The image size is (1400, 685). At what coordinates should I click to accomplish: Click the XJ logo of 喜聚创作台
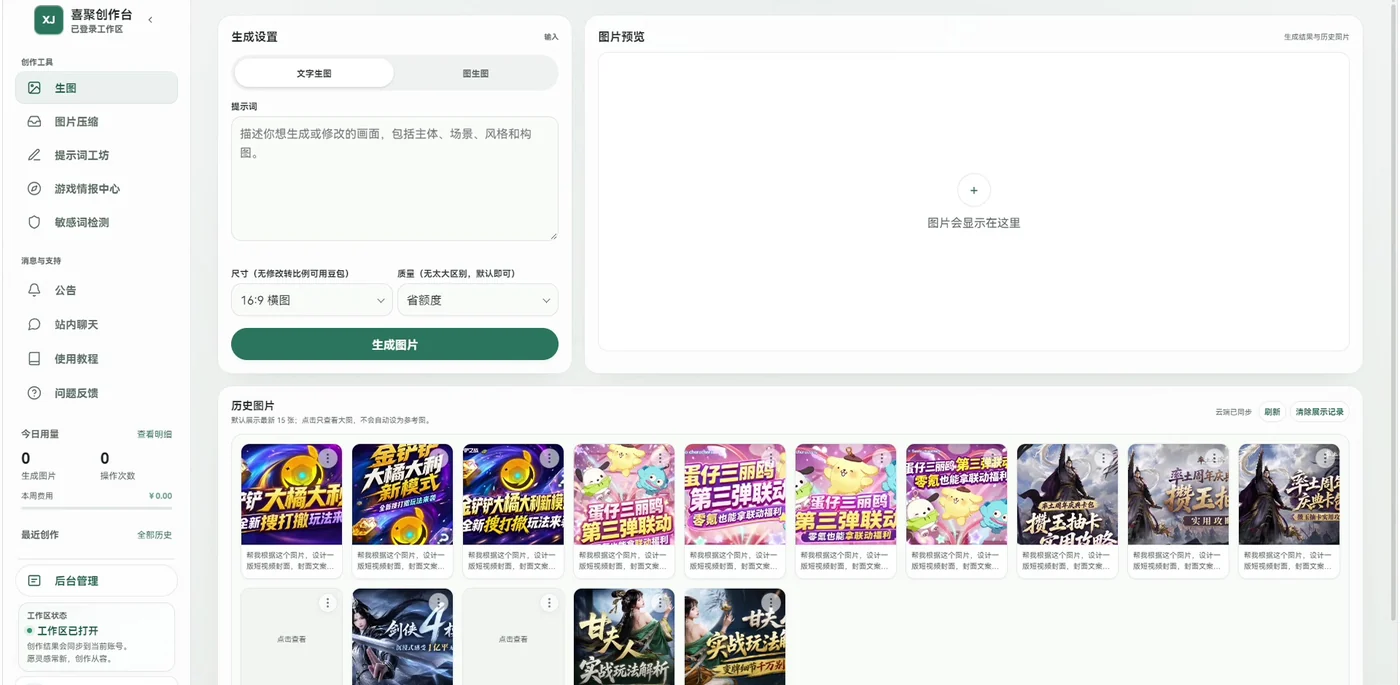click(48, 20)
